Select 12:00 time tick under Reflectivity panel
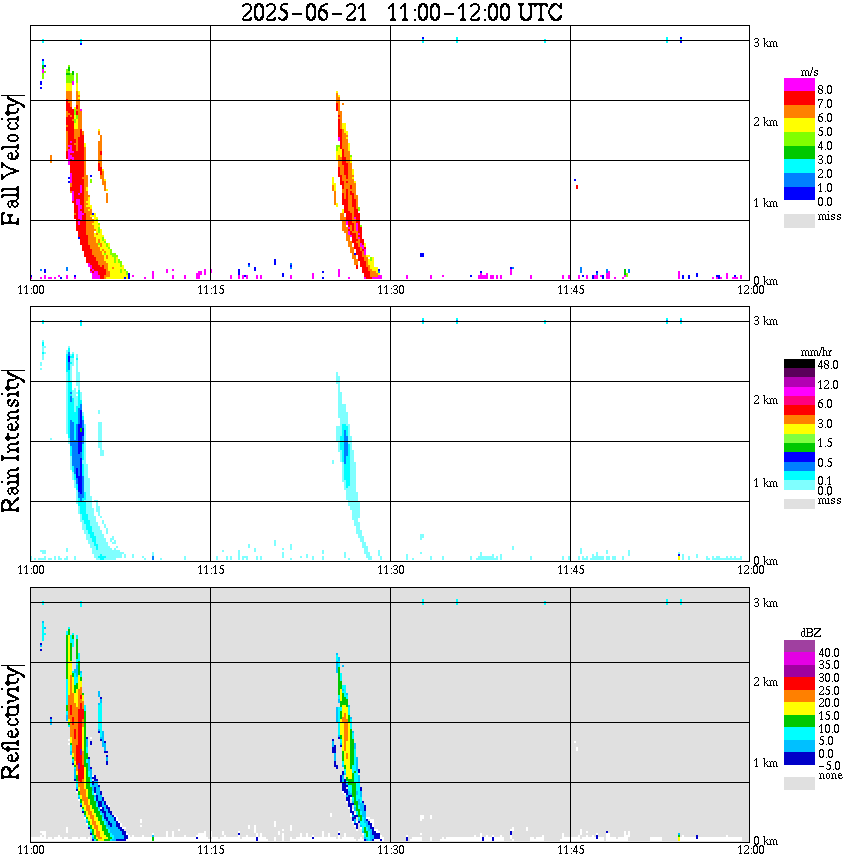The height and width of the screenshot is (868, 850). click(750, 850)
